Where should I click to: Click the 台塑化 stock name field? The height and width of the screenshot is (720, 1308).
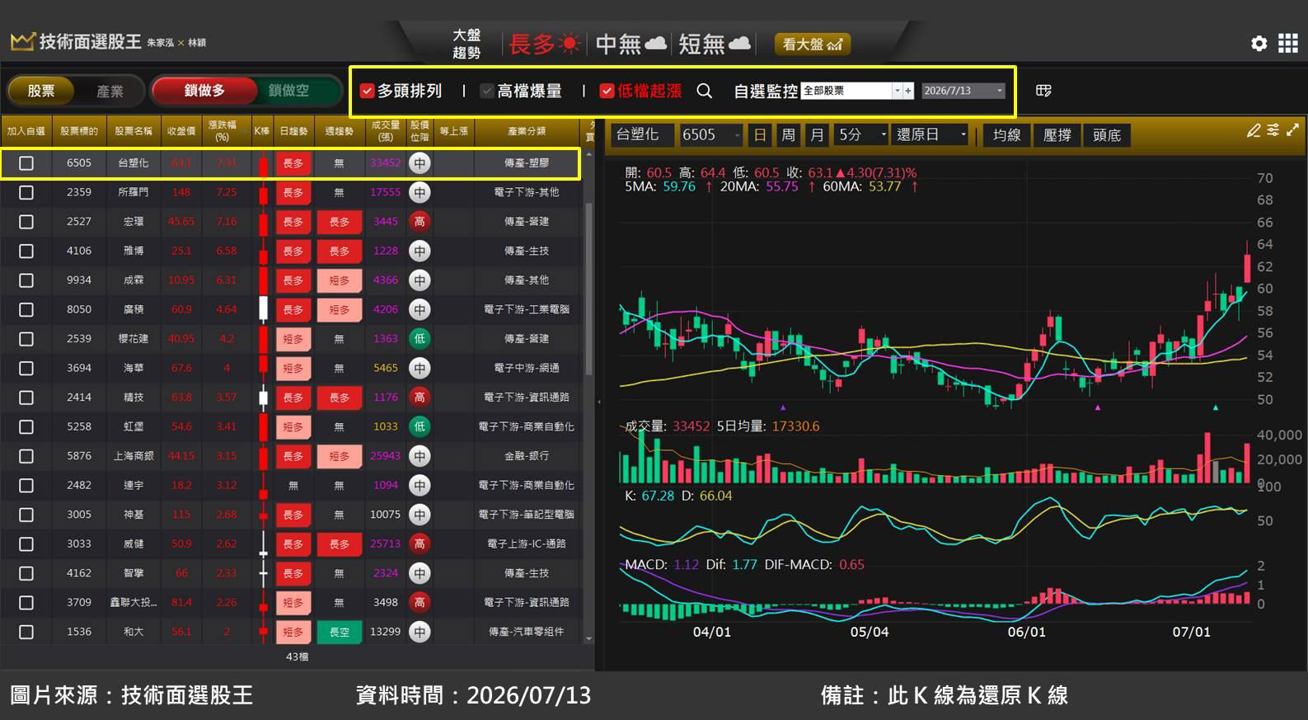click(640, 134)
